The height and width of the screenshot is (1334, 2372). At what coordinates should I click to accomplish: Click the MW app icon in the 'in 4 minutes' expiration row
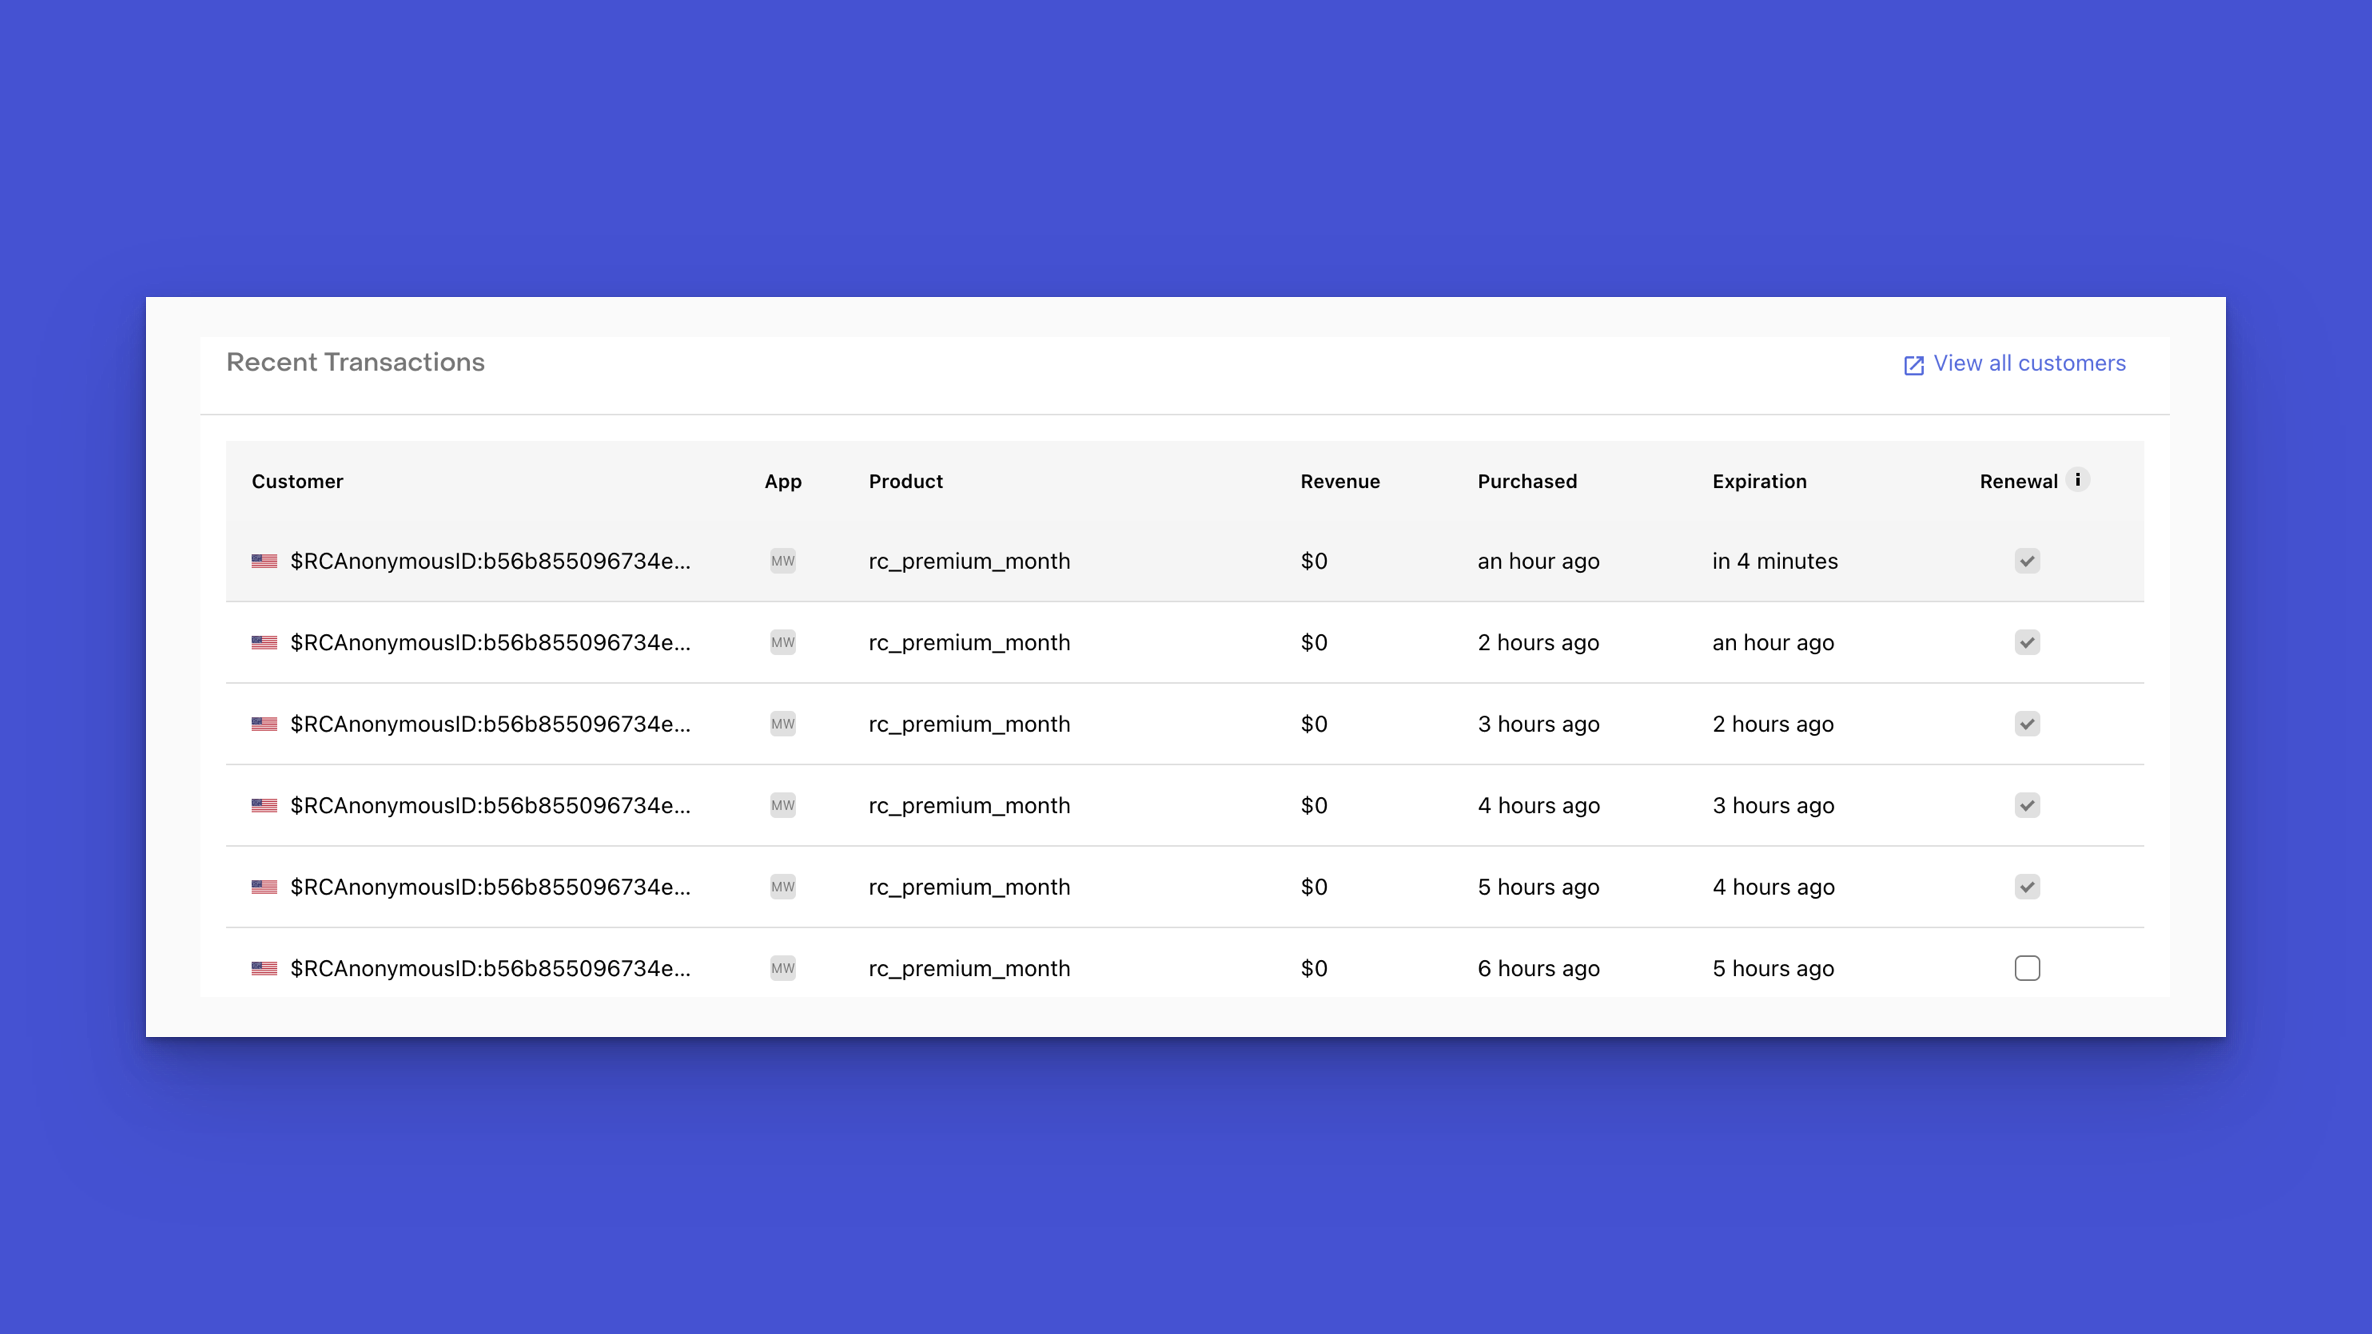pyautogui.click(x=783, y=561)
